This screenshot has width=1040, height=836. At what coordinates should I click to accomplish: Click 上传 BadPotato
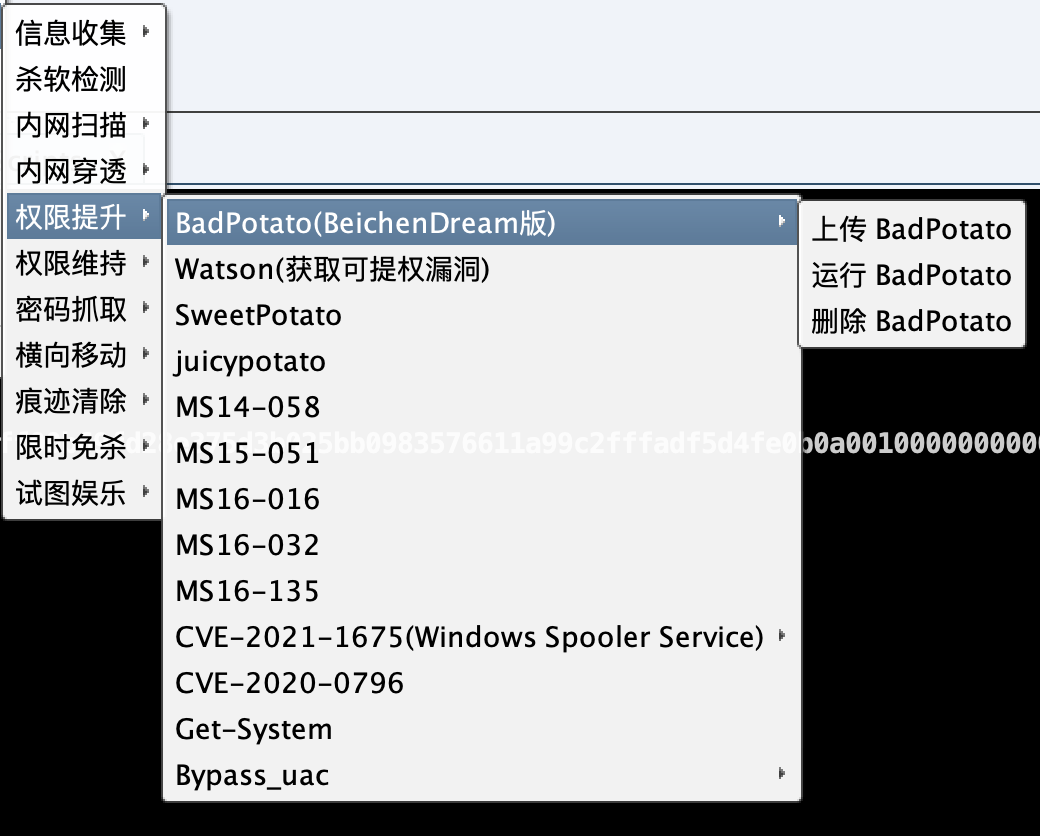[912, 229]
